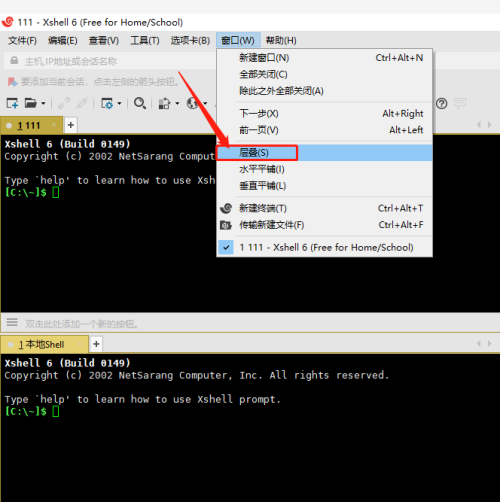This screenshot has width=500, height=502.
Task: Expand the color scheme dropdown arrow
Action: coord(177,104)
